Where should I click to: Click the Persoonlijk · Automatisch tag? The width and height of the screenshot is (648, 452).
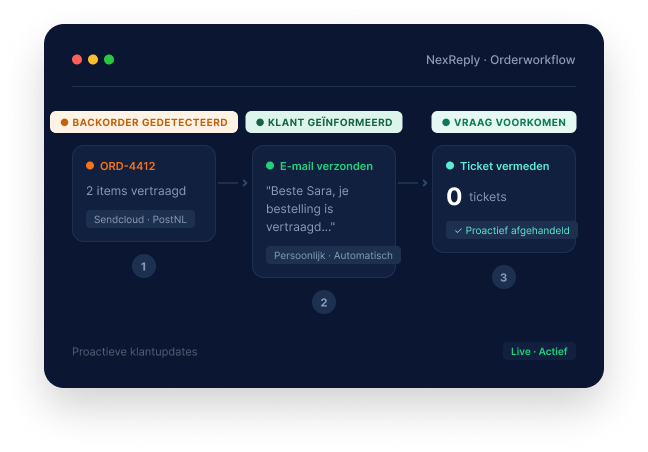pyautogui.click(x=333, y=255)
